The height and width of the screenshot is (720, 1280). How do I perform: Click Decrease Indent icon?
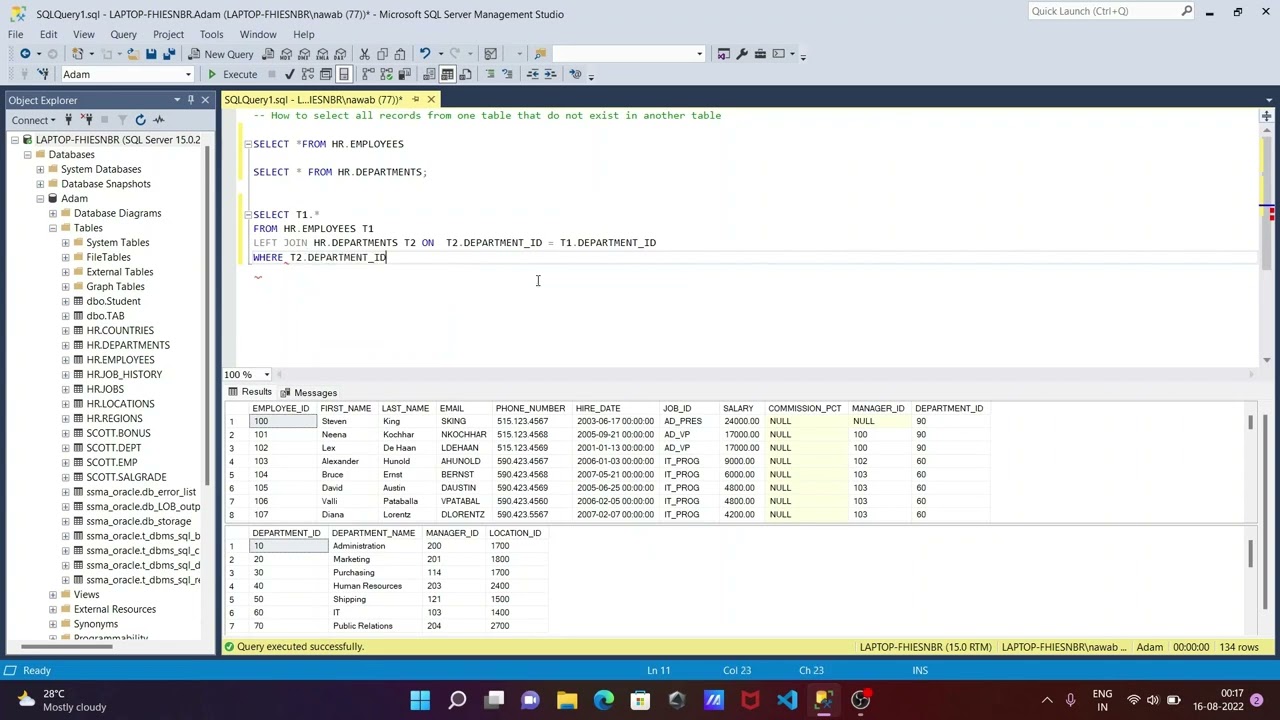pos(533,74)
